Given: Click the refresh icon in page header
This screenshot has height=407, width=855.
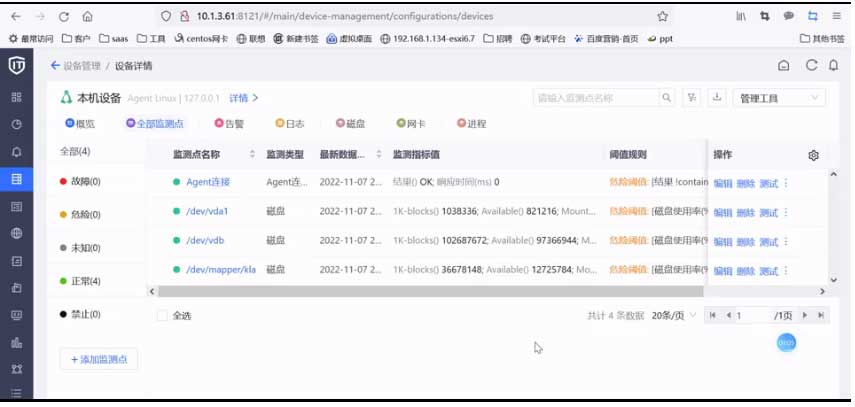Looking at the screenshot, I should 811,65.
